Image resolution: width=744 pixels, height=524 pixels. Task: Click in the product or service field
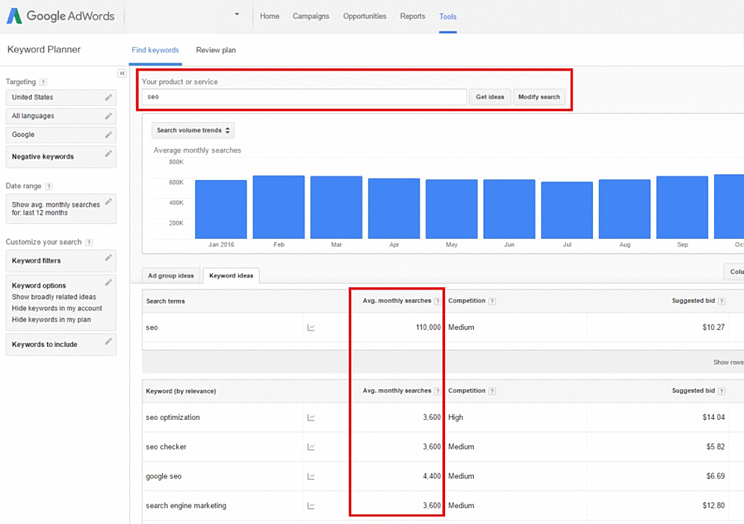pos(304,97)
